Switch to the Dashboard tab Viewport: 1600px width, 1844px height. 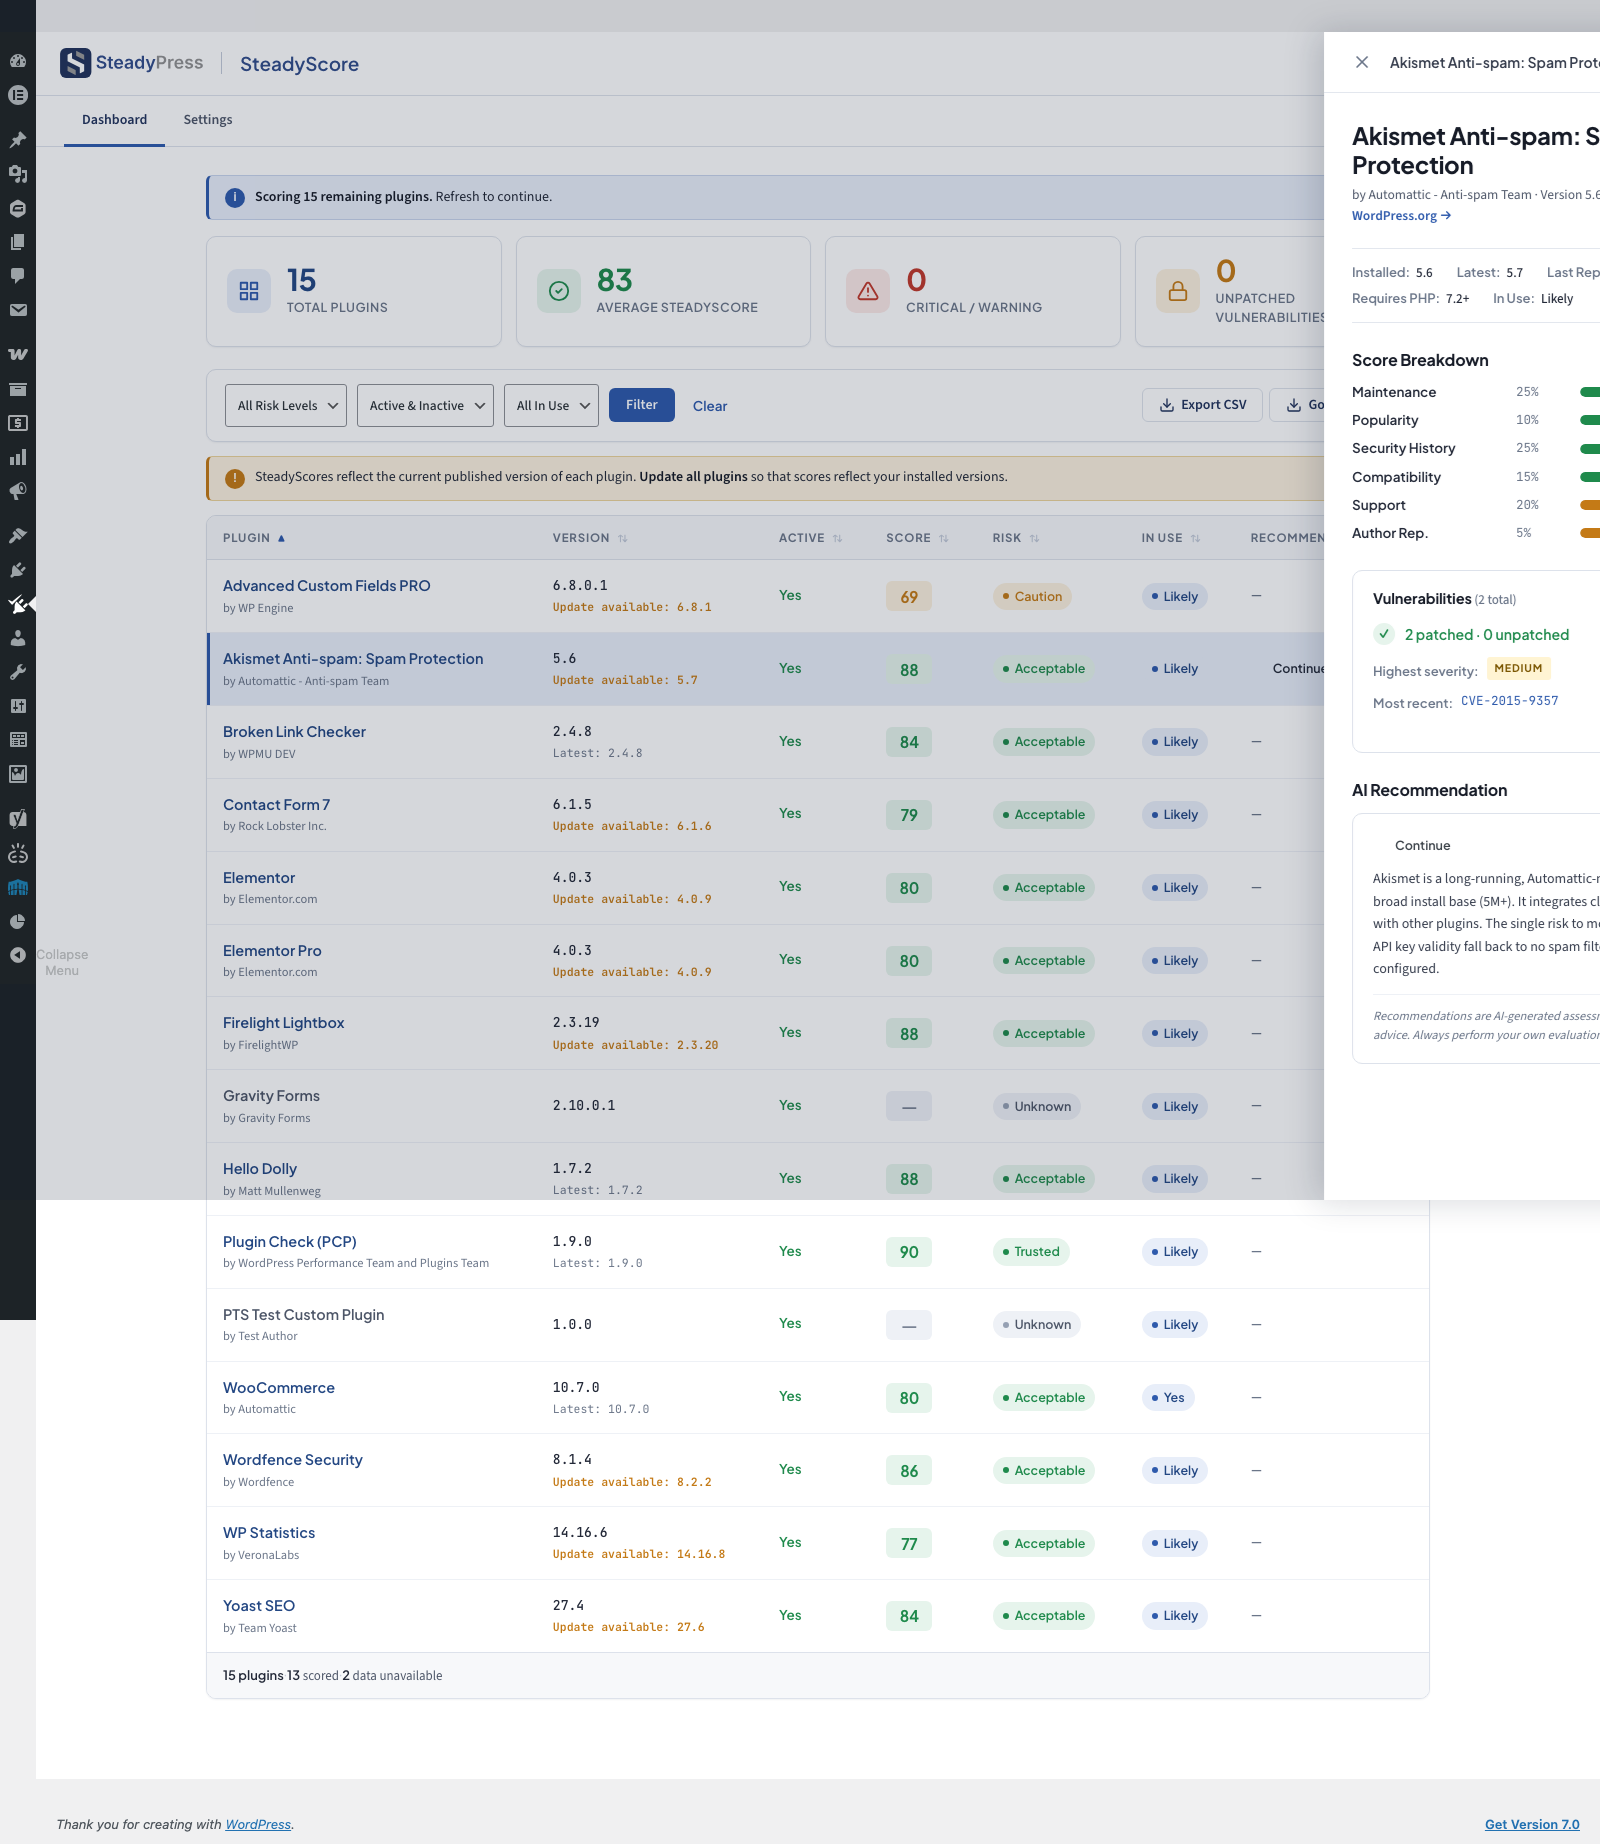pyautogui.click(x=114, y=120)
